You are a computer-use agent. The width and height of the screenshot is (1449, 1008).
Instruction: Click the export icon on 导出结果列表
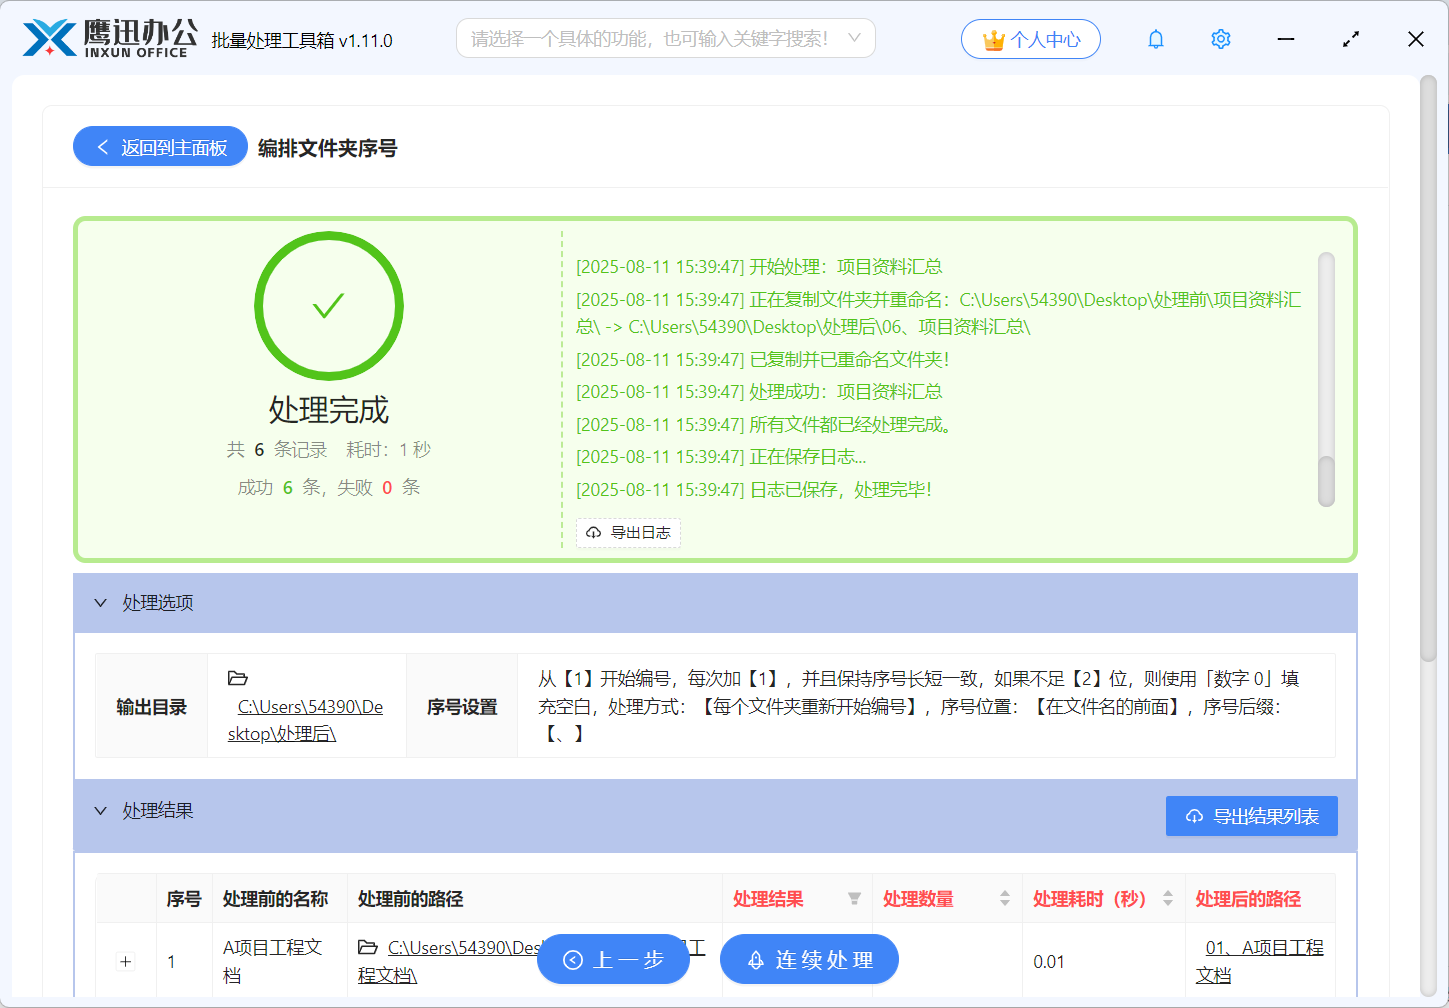1193,816
